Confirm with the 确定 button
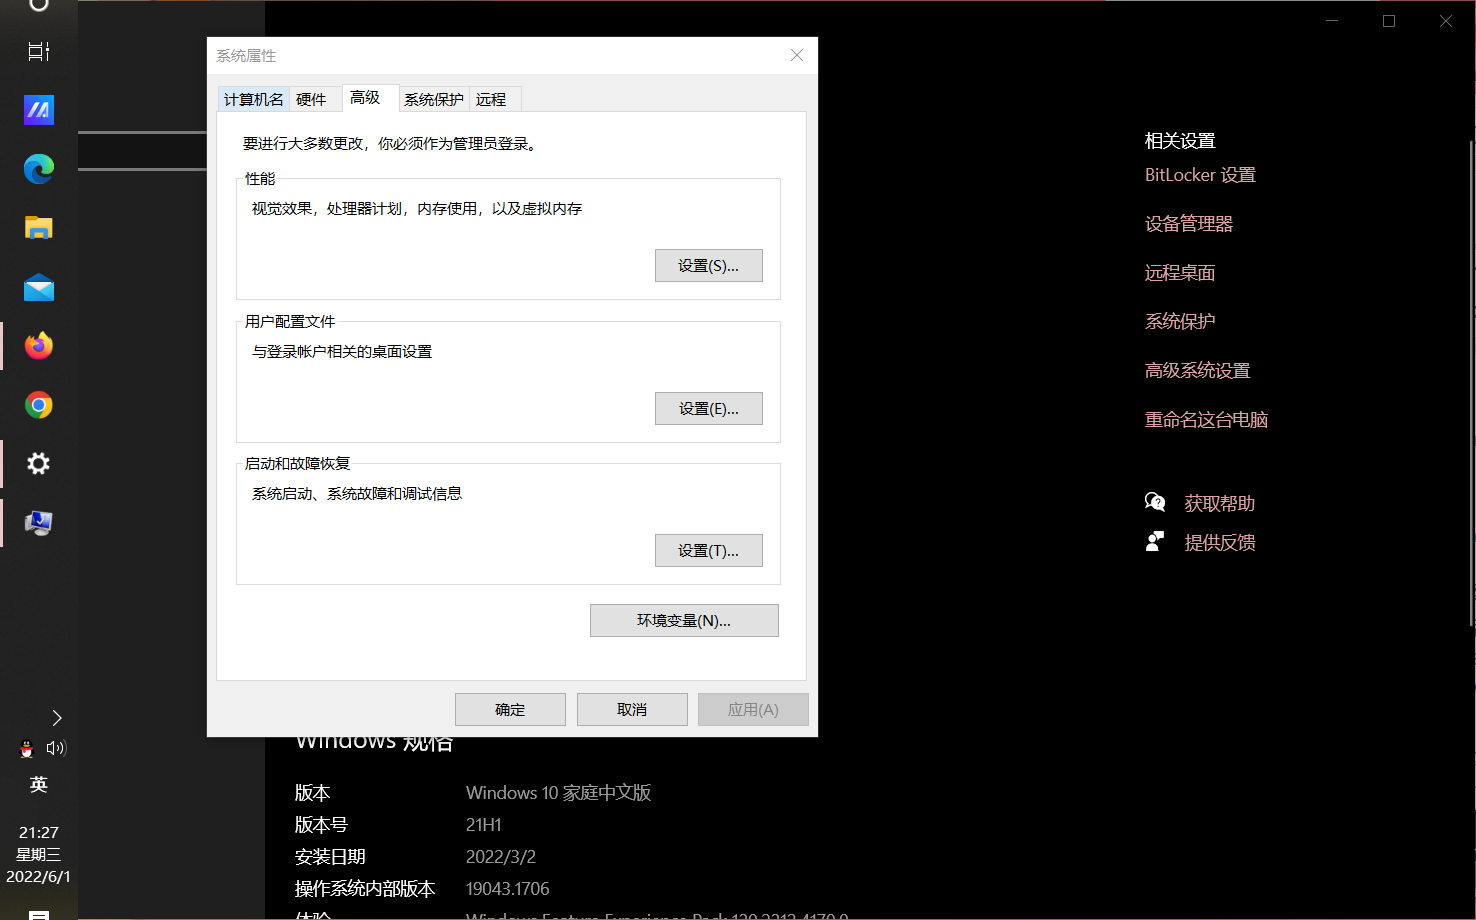The width and height of the screenshot is (1476, 920). (510, 710)
